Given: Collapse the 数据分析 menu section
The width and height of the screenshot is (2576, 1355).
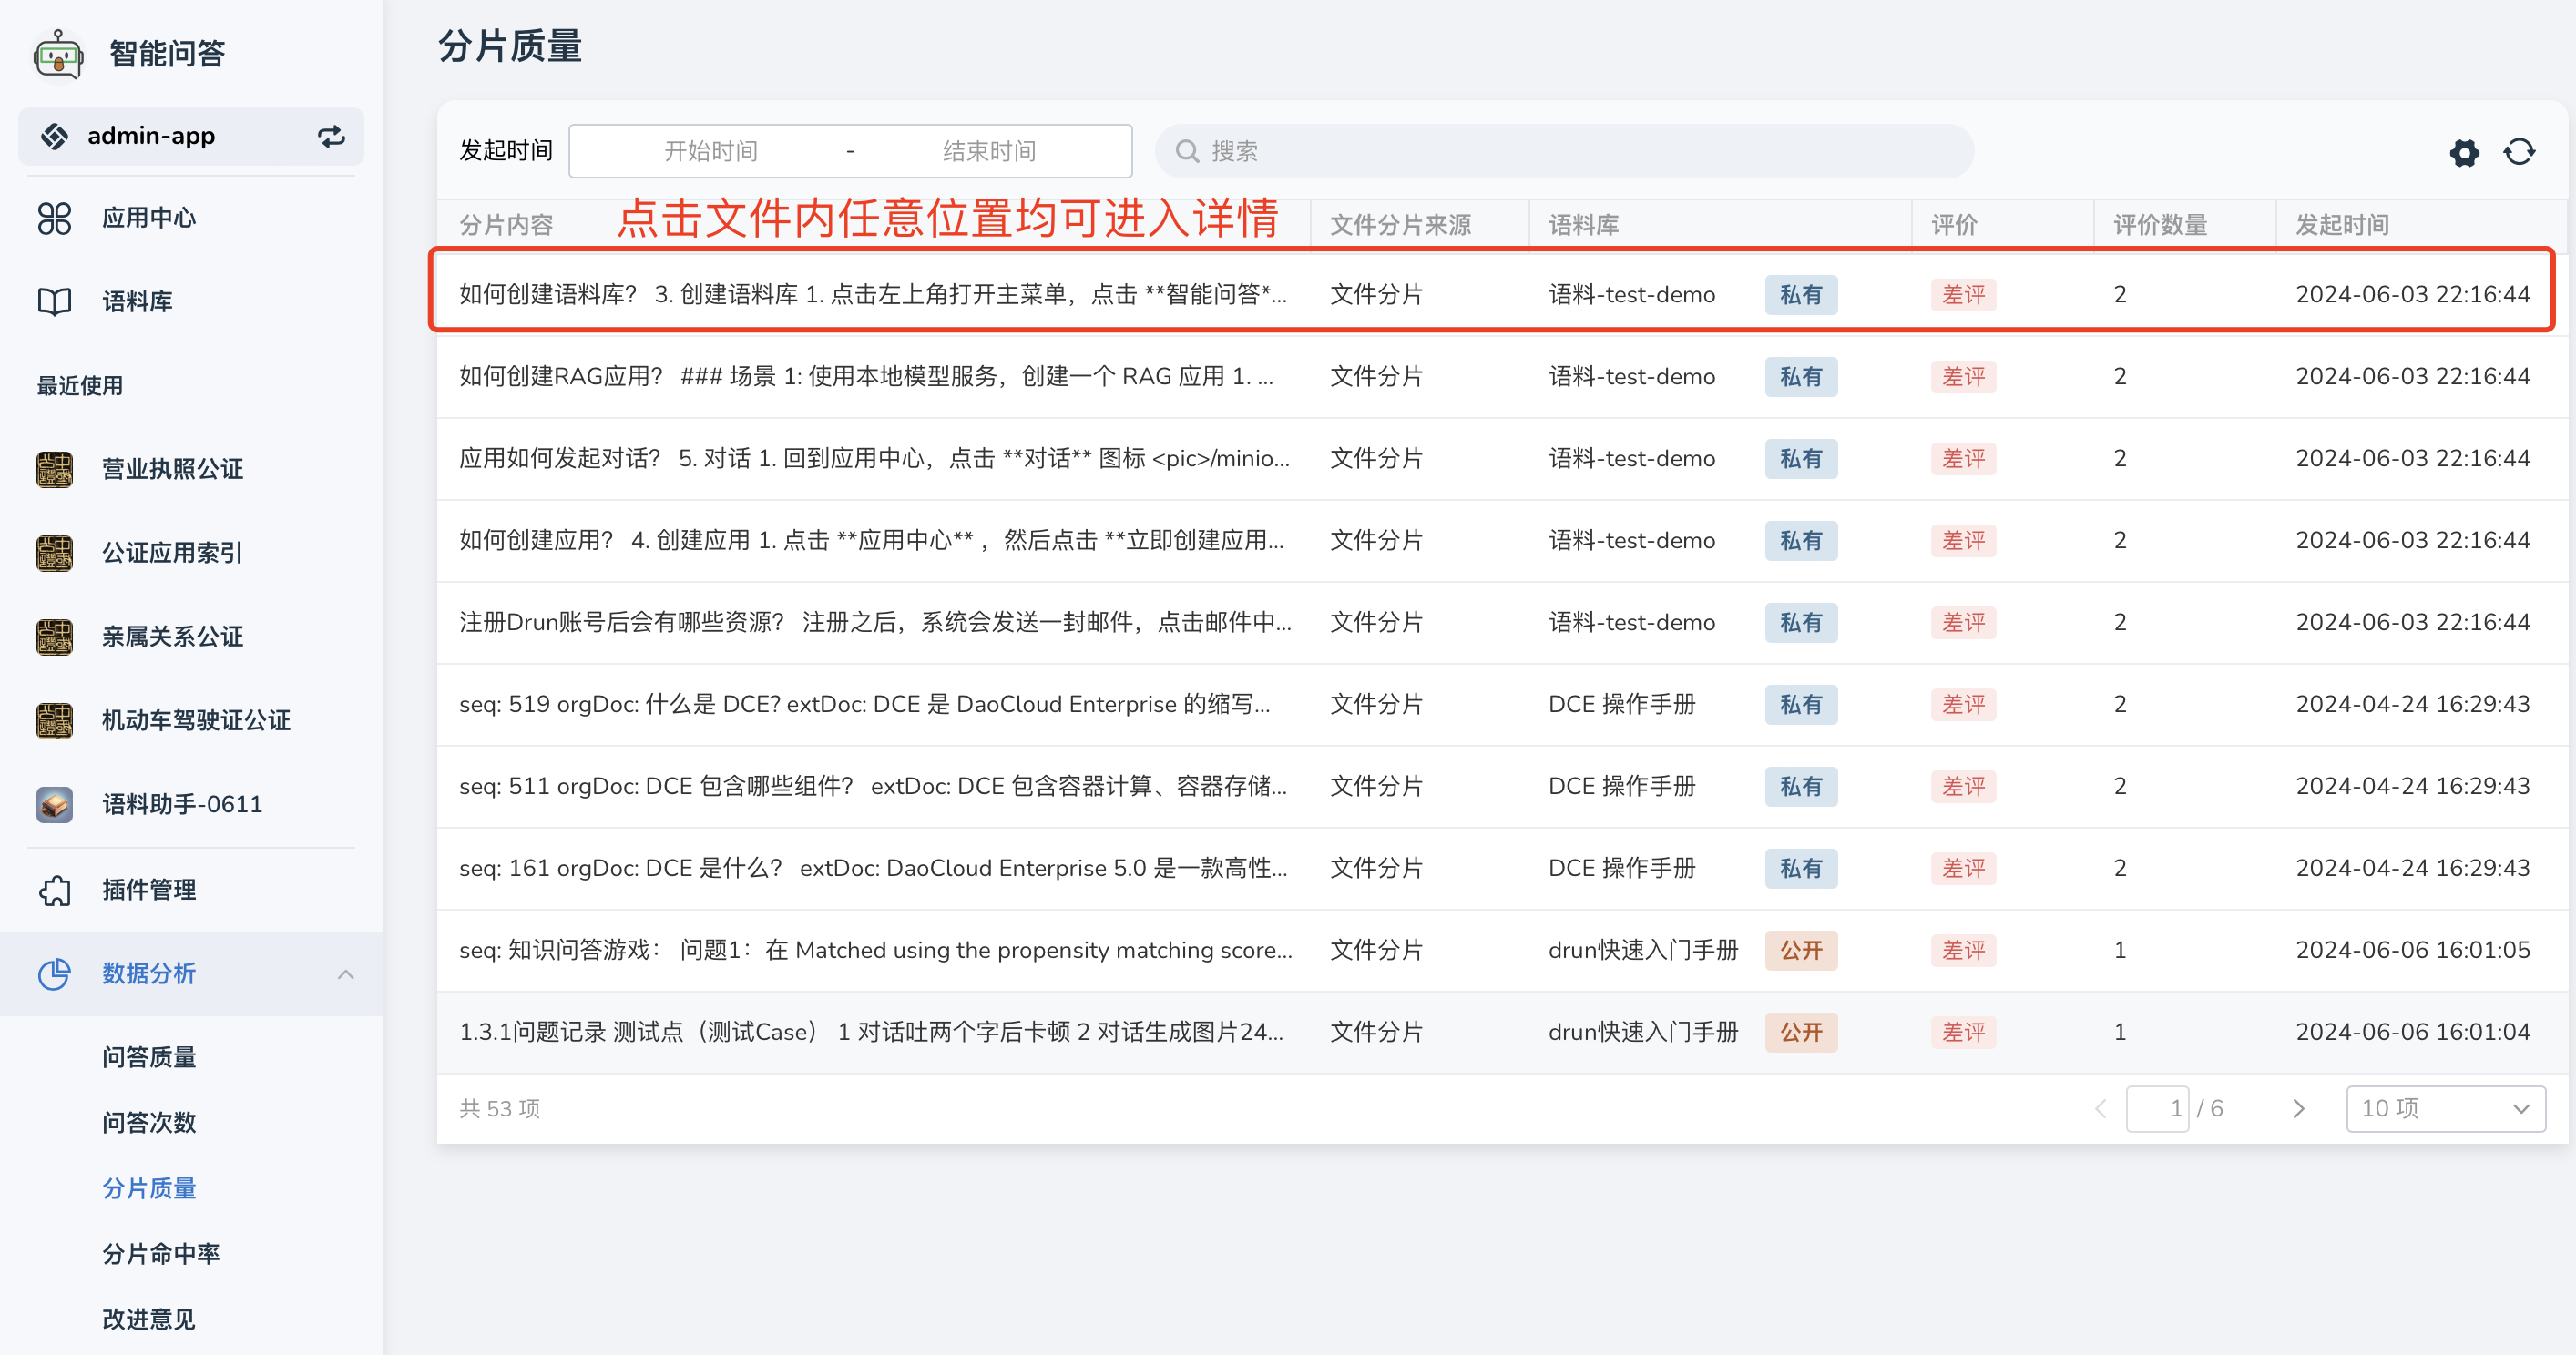Looking at the screenshot, I should (346, 974).
